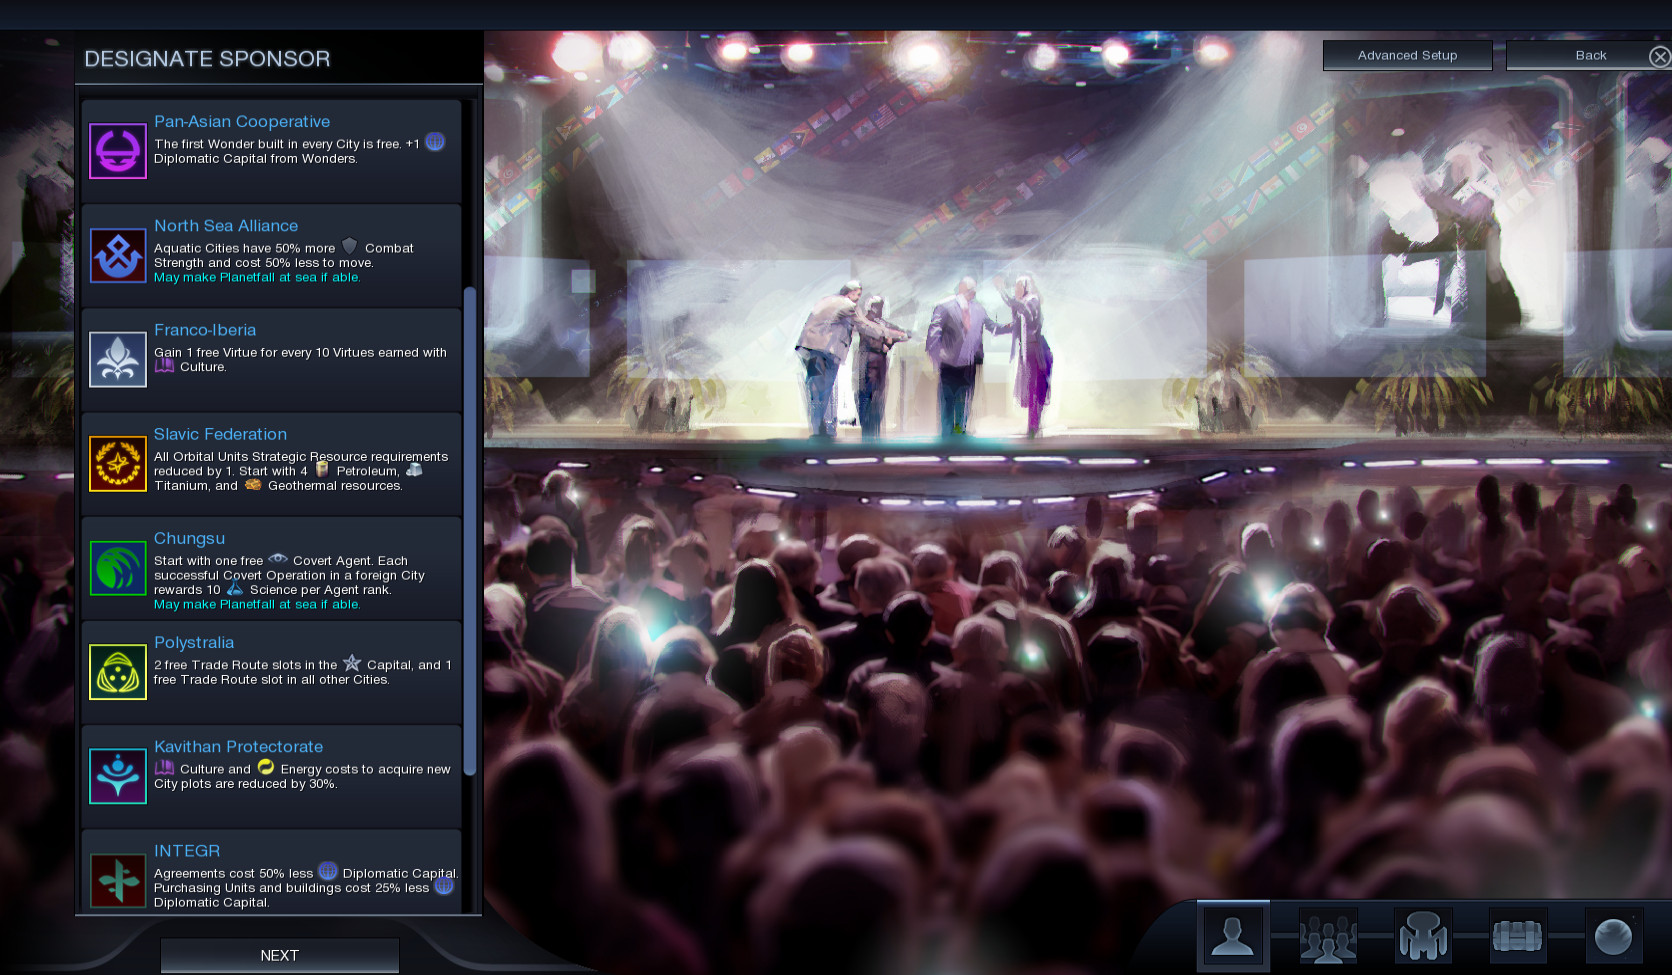Screen dimensions: 1672x975
Task: Click North Sea Alliance 'May make Planetfall at sea' text
Action: [x=257, y=278]
